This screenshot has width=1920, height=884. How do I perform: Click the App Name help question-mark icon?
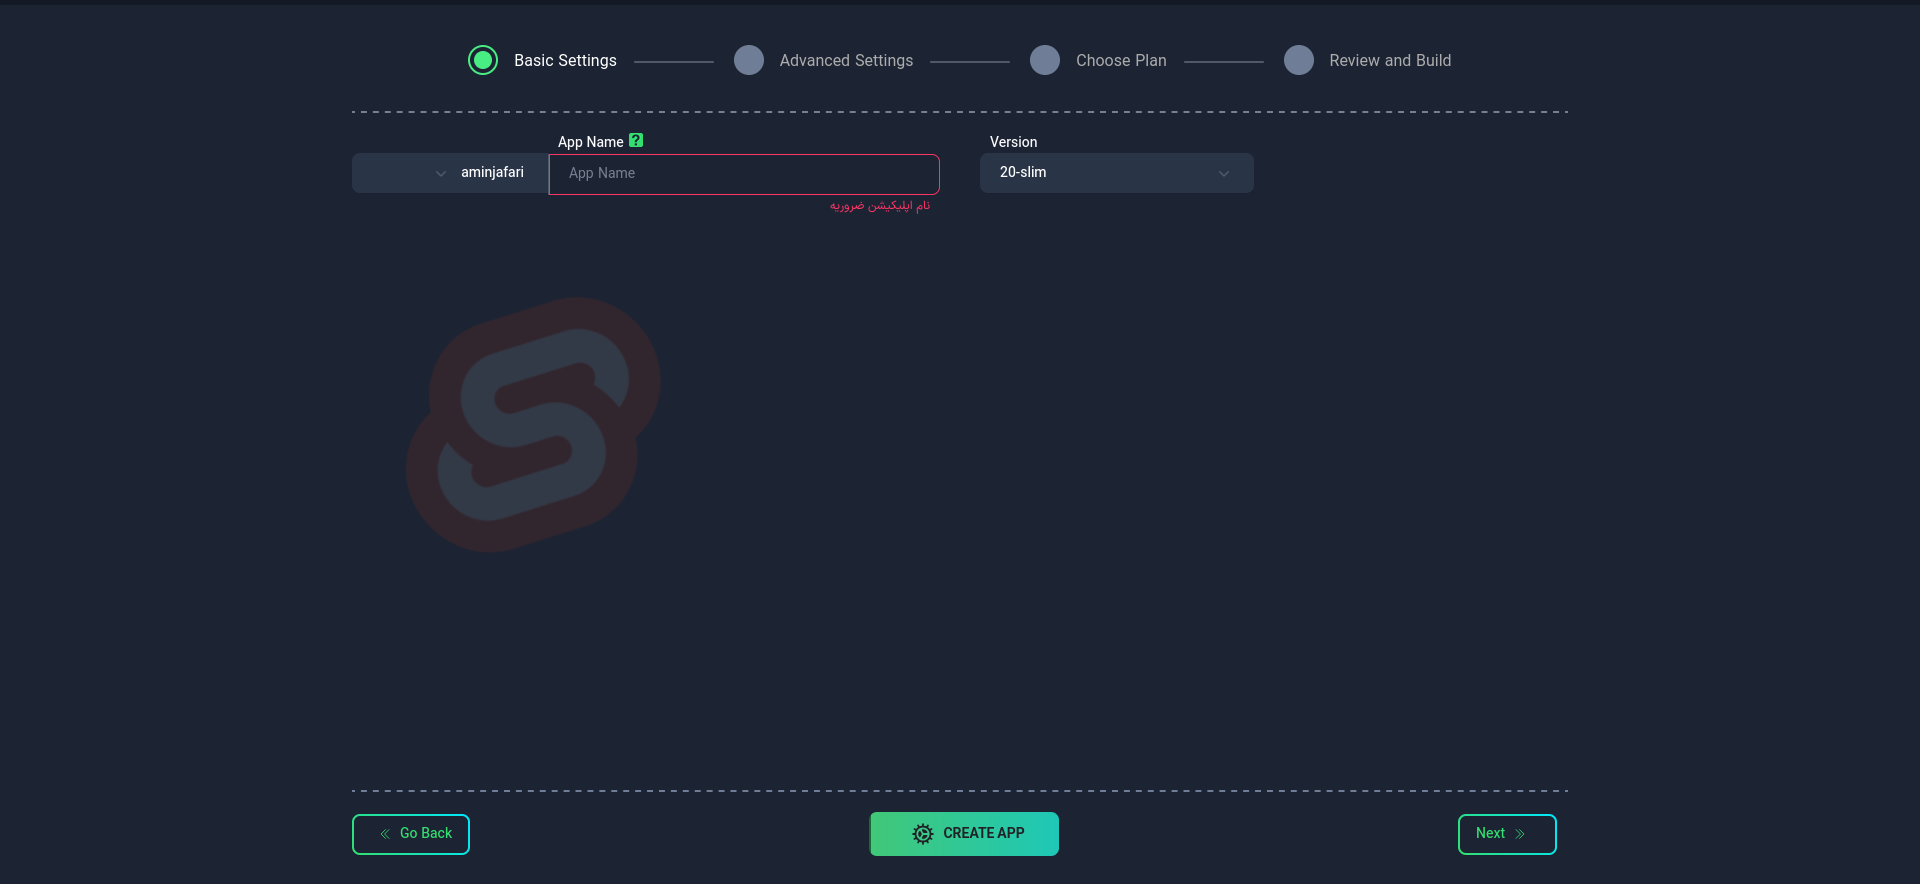click(x=636, y=141)
